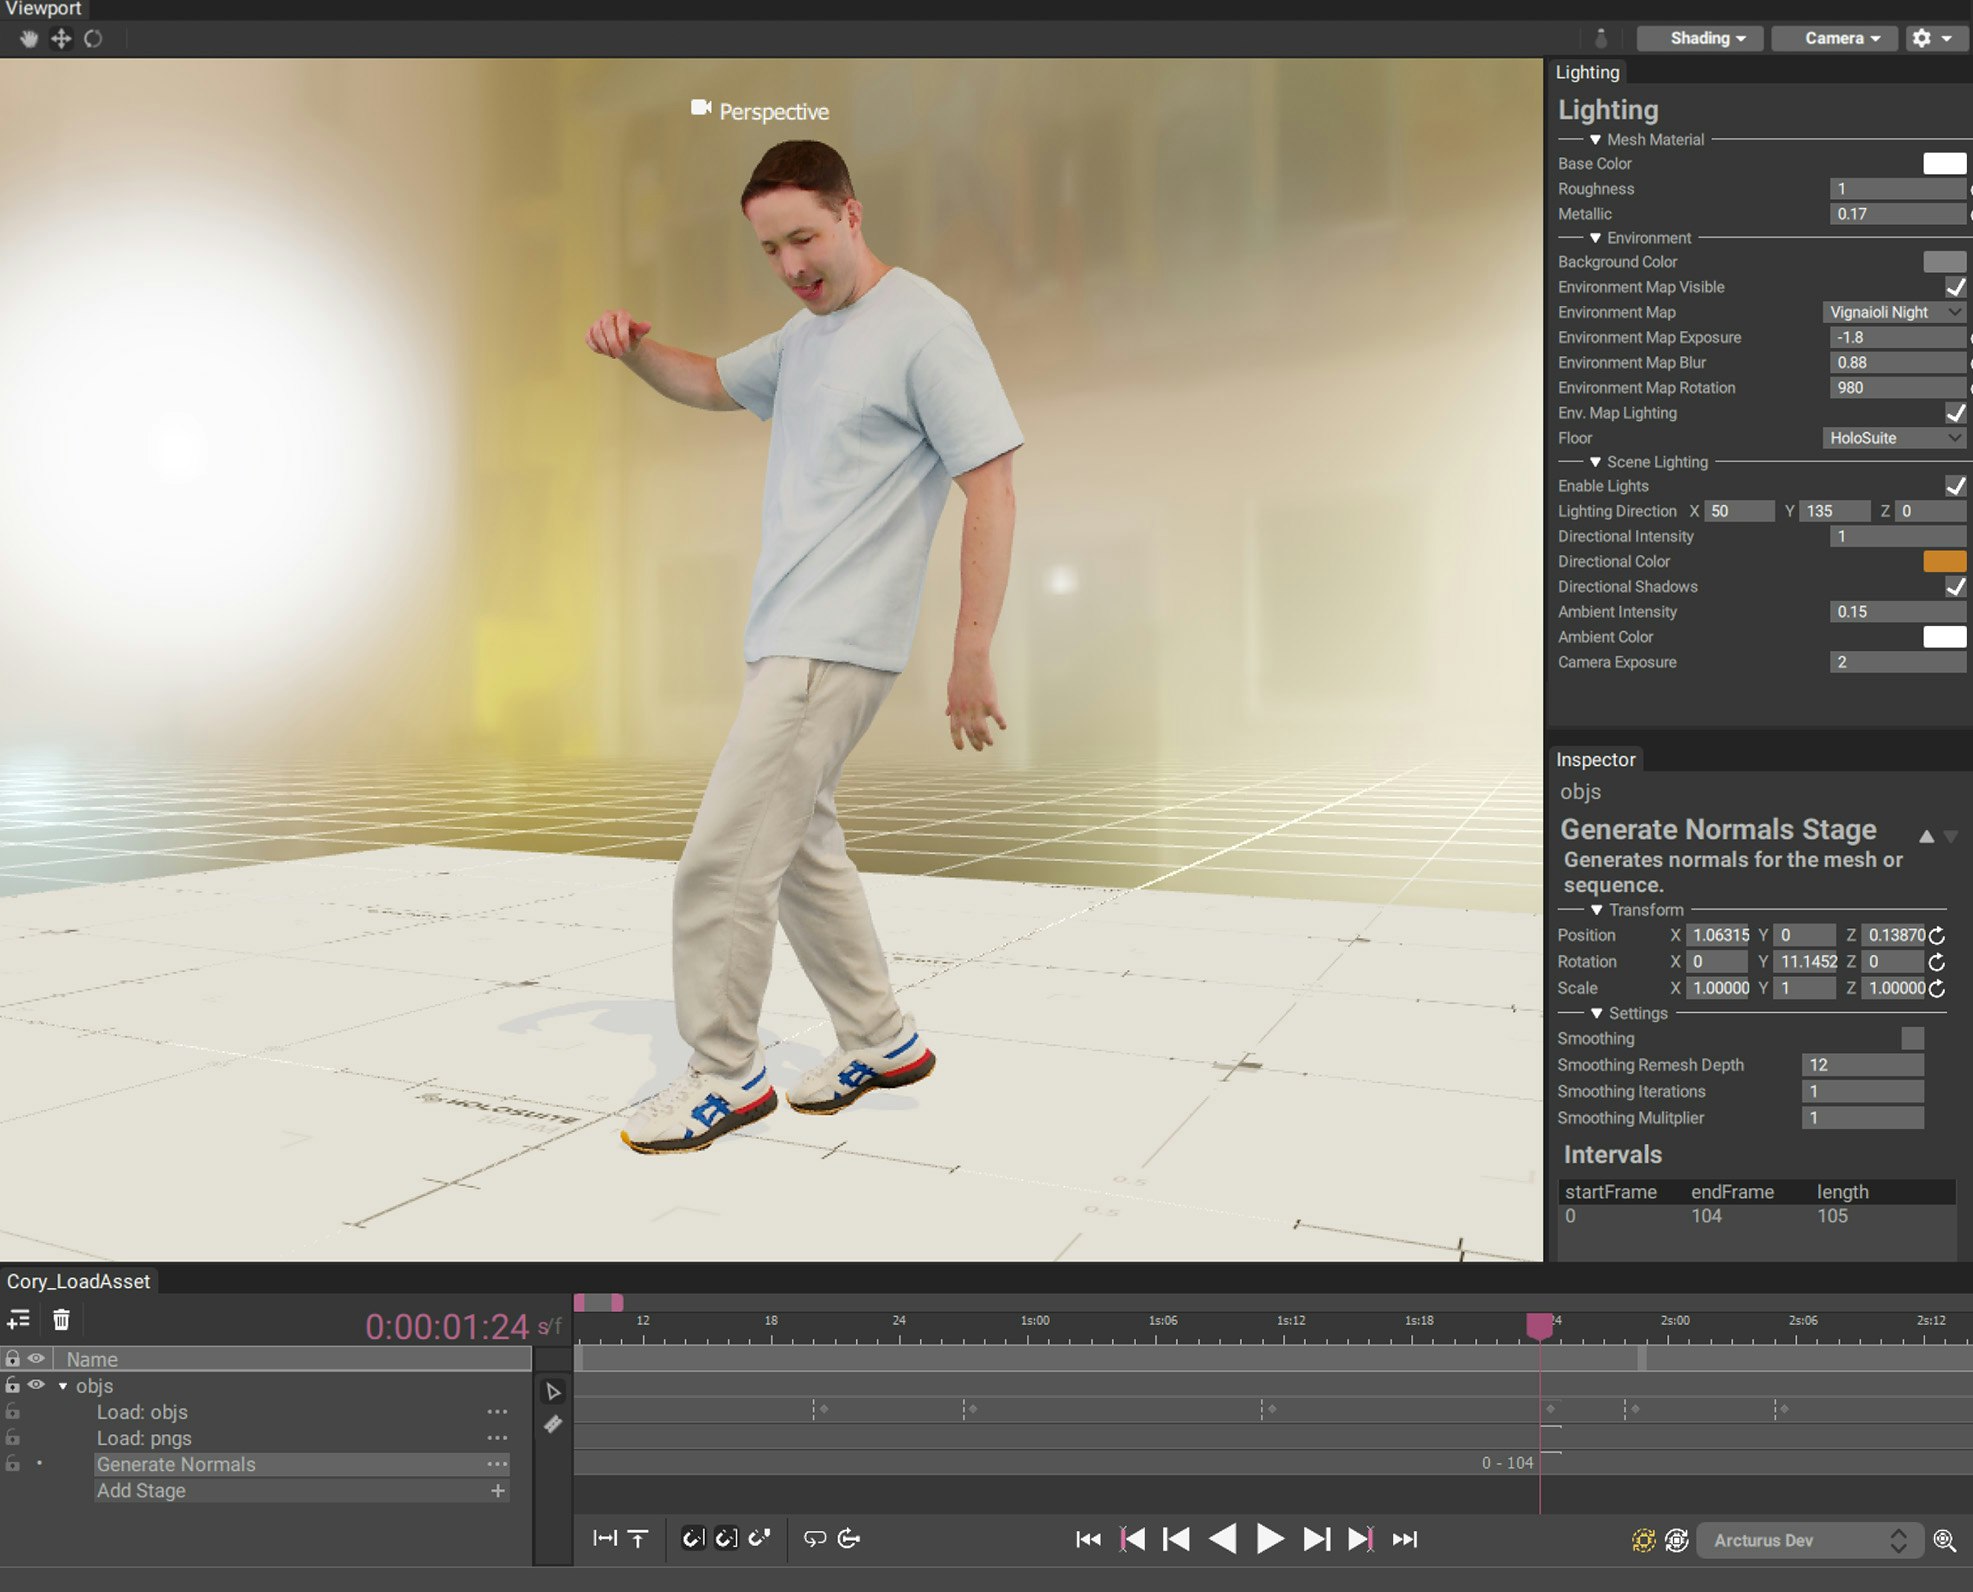Select the razor cut tool beside timeline
This screenshot has height=1592, width=1973.
pos(553,1424)
